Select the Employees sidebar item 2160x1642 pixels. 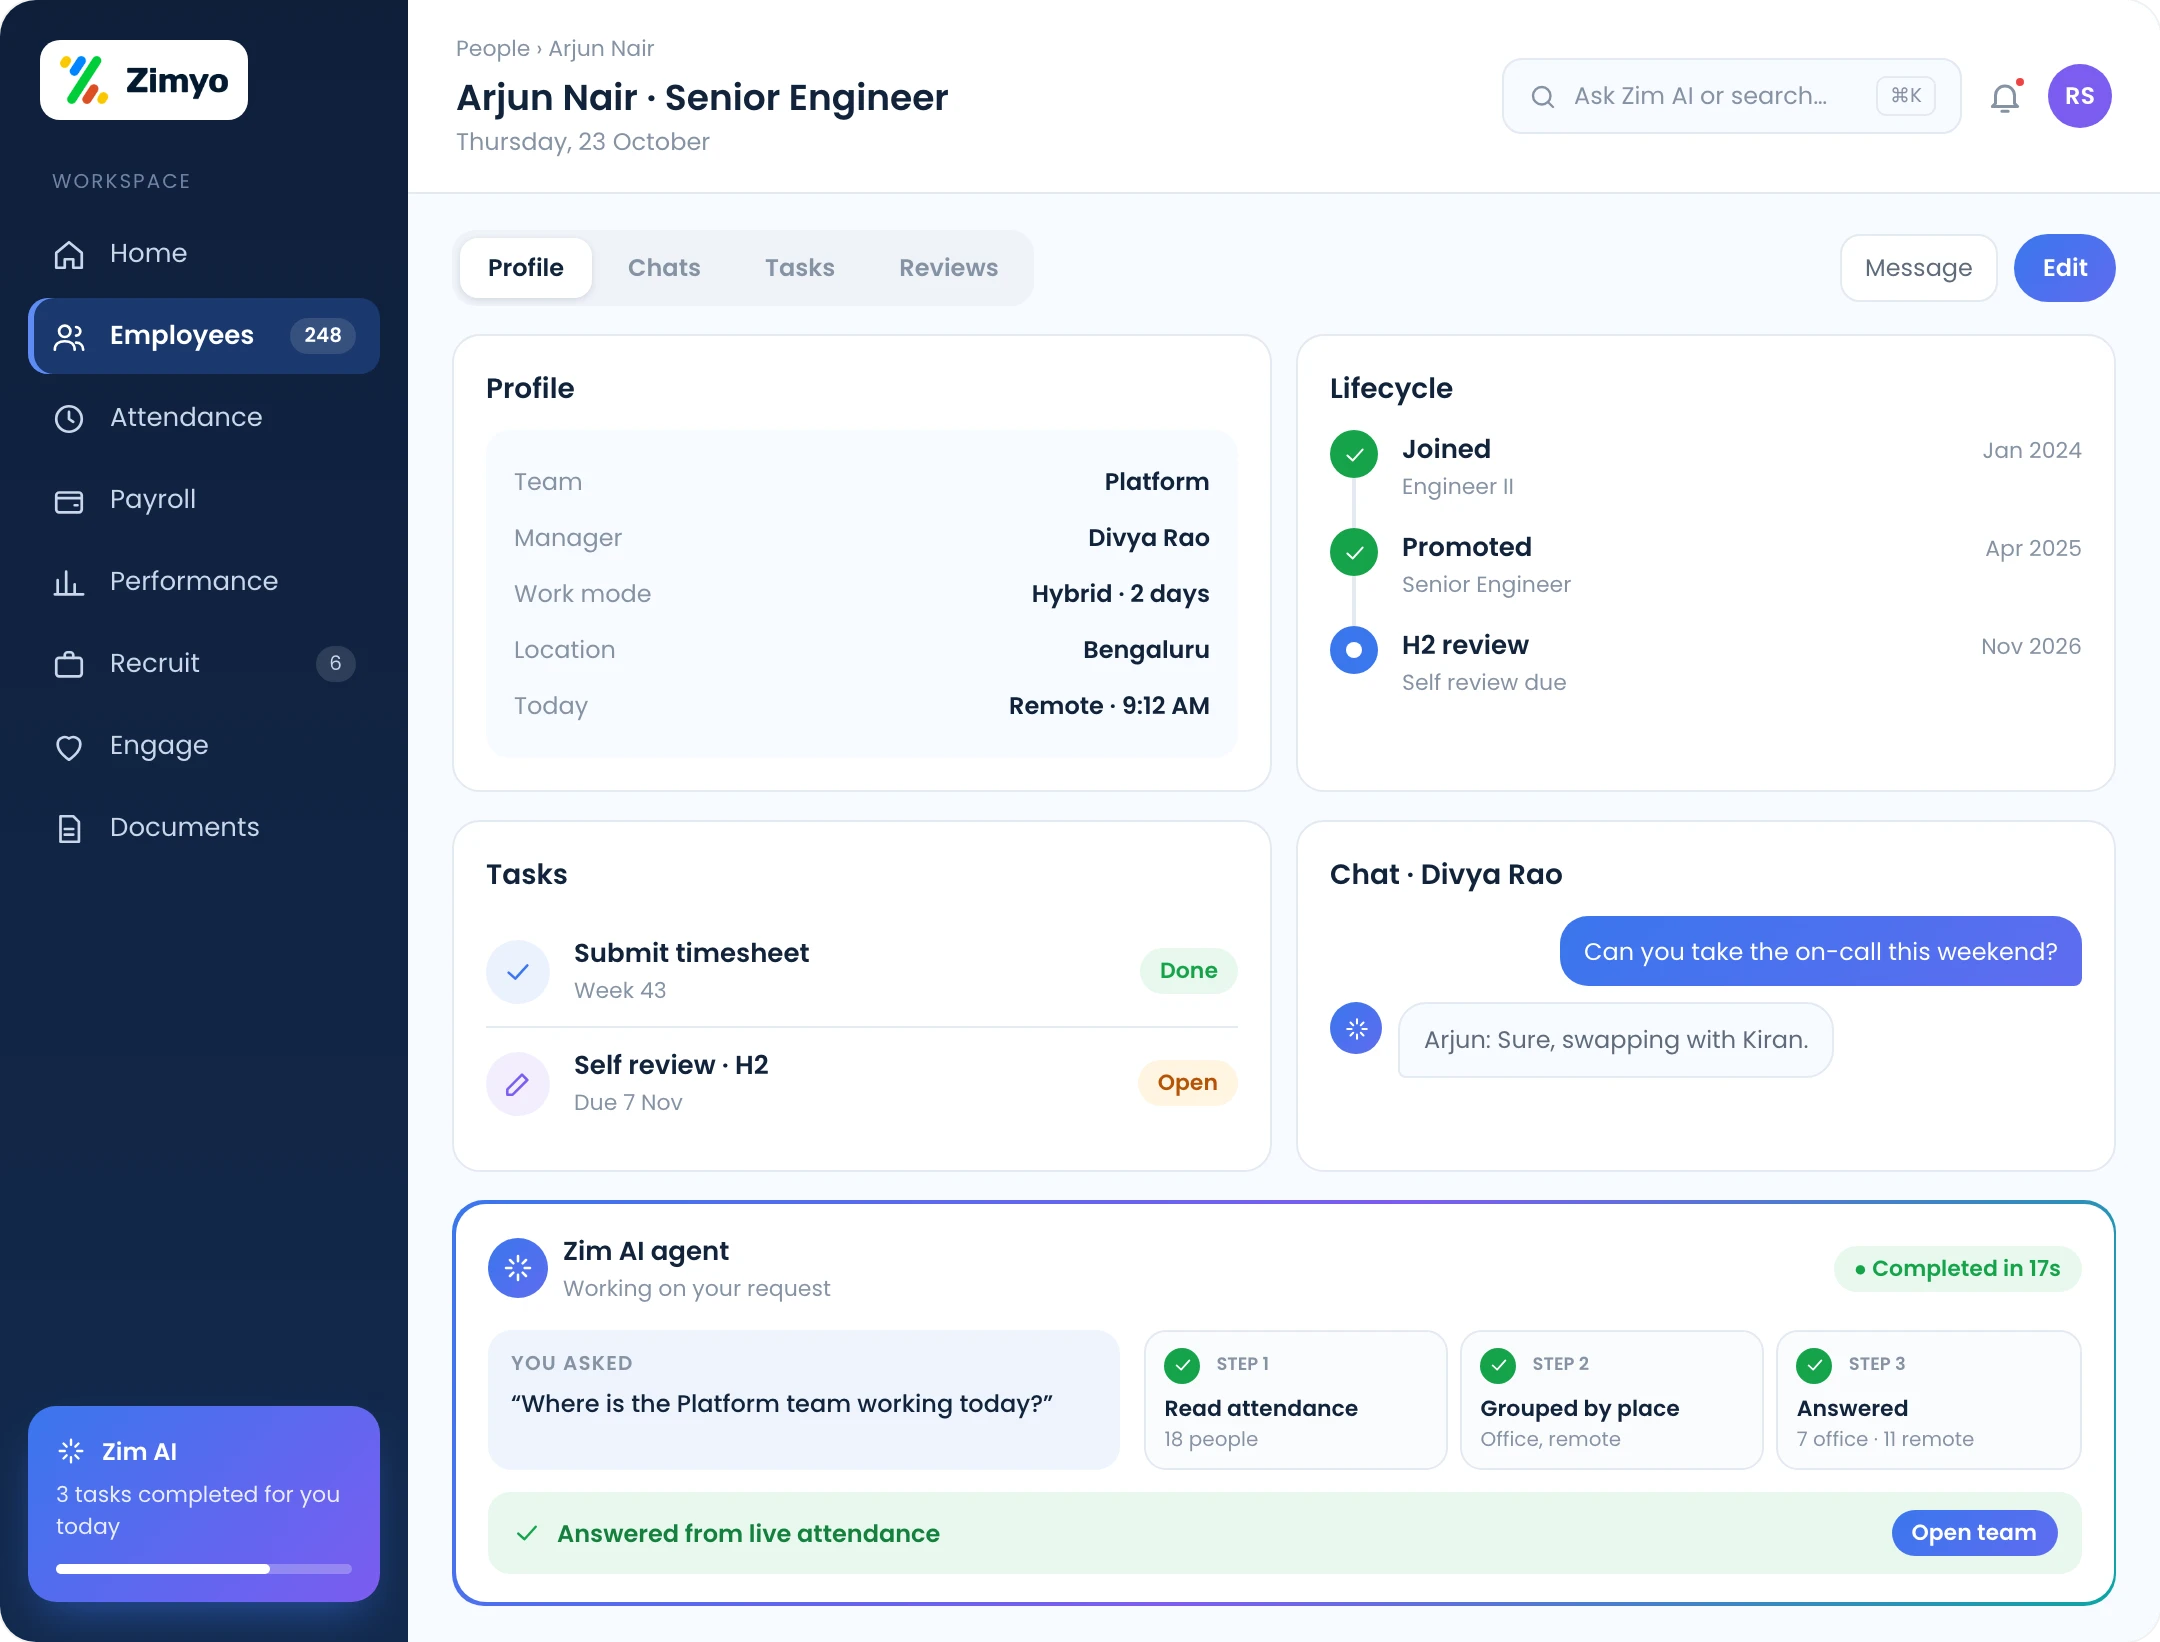[204, 336]
